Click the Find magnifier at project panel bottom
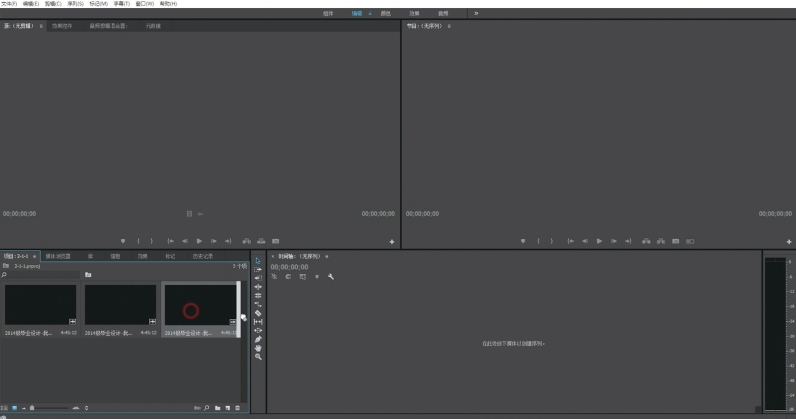Viewport: 796px width, 419px height. 207,408
